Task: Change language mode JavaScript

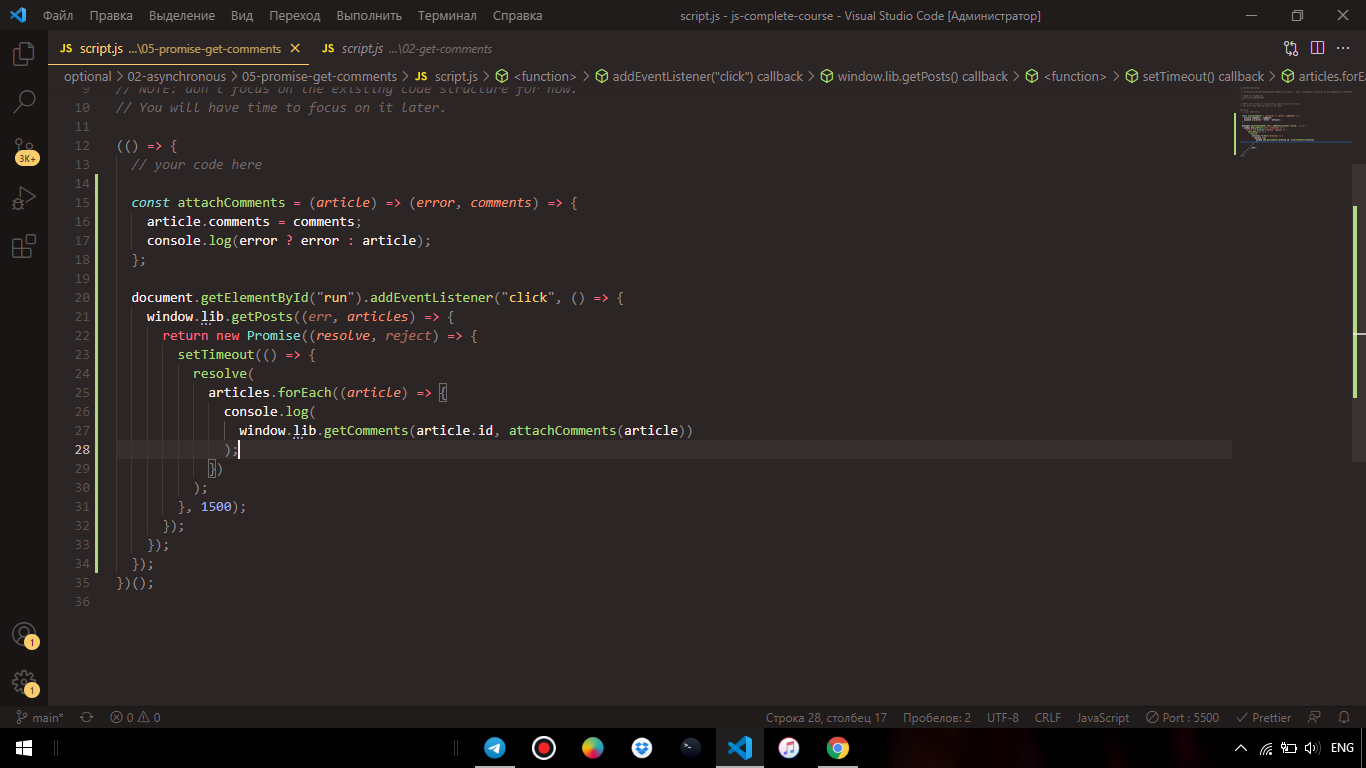Action: coord(1103,718)
